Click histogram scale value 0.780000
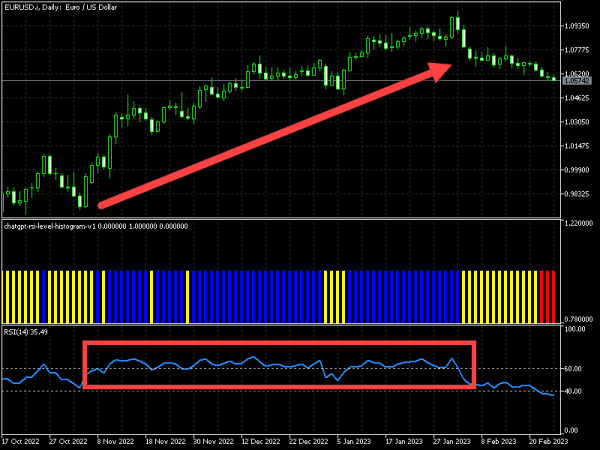The image size is (600, 450). (x=579, y=319)
